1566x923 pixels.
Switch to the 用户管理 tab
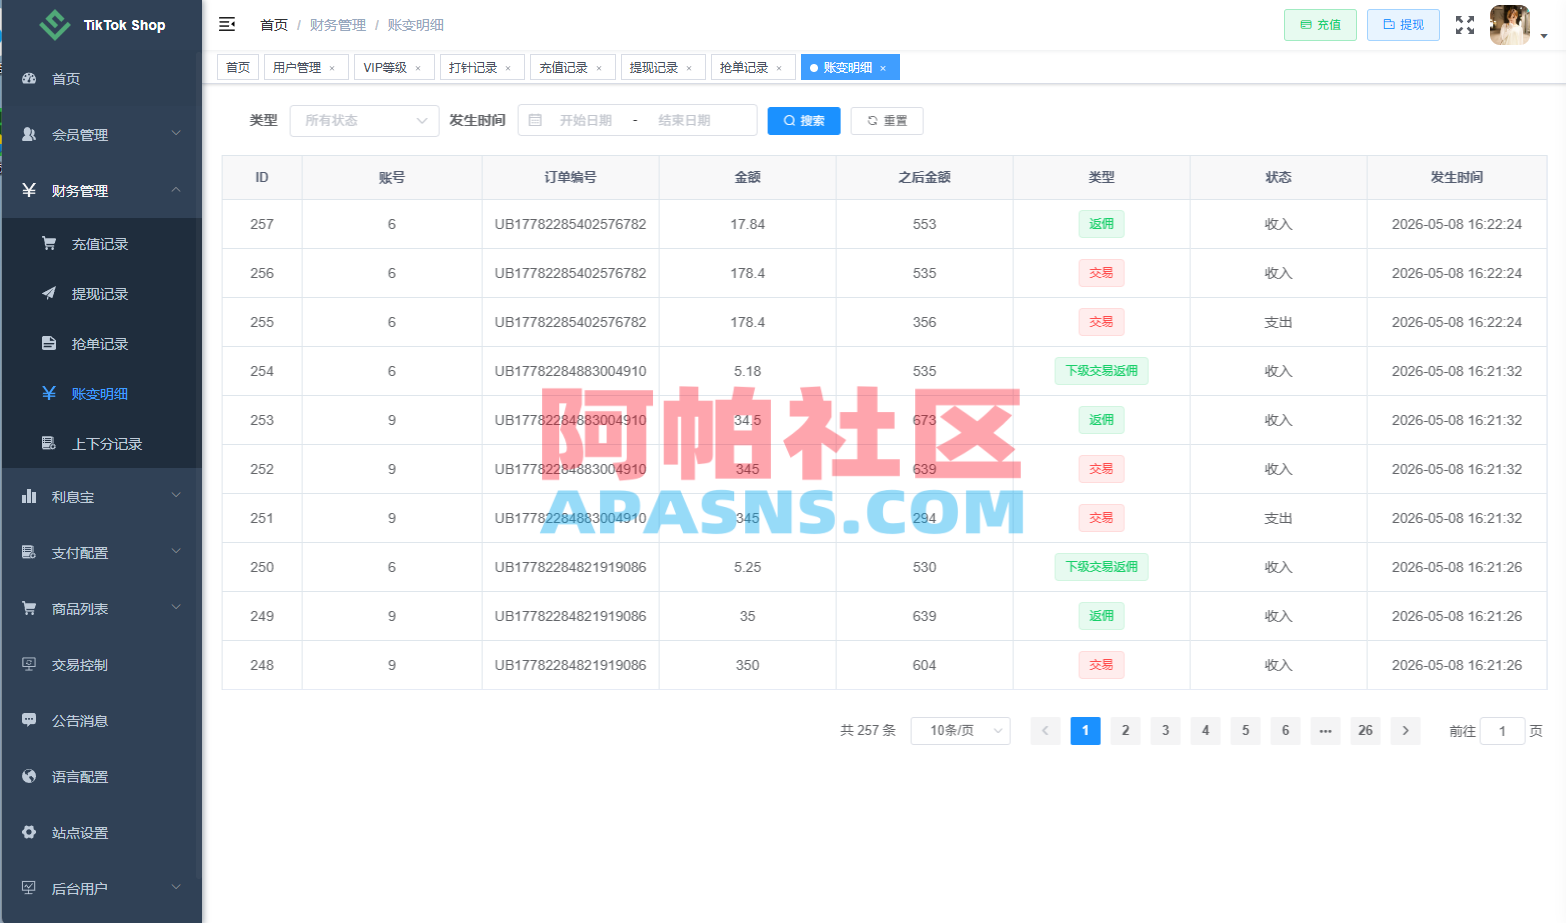(x=304, y=67)
